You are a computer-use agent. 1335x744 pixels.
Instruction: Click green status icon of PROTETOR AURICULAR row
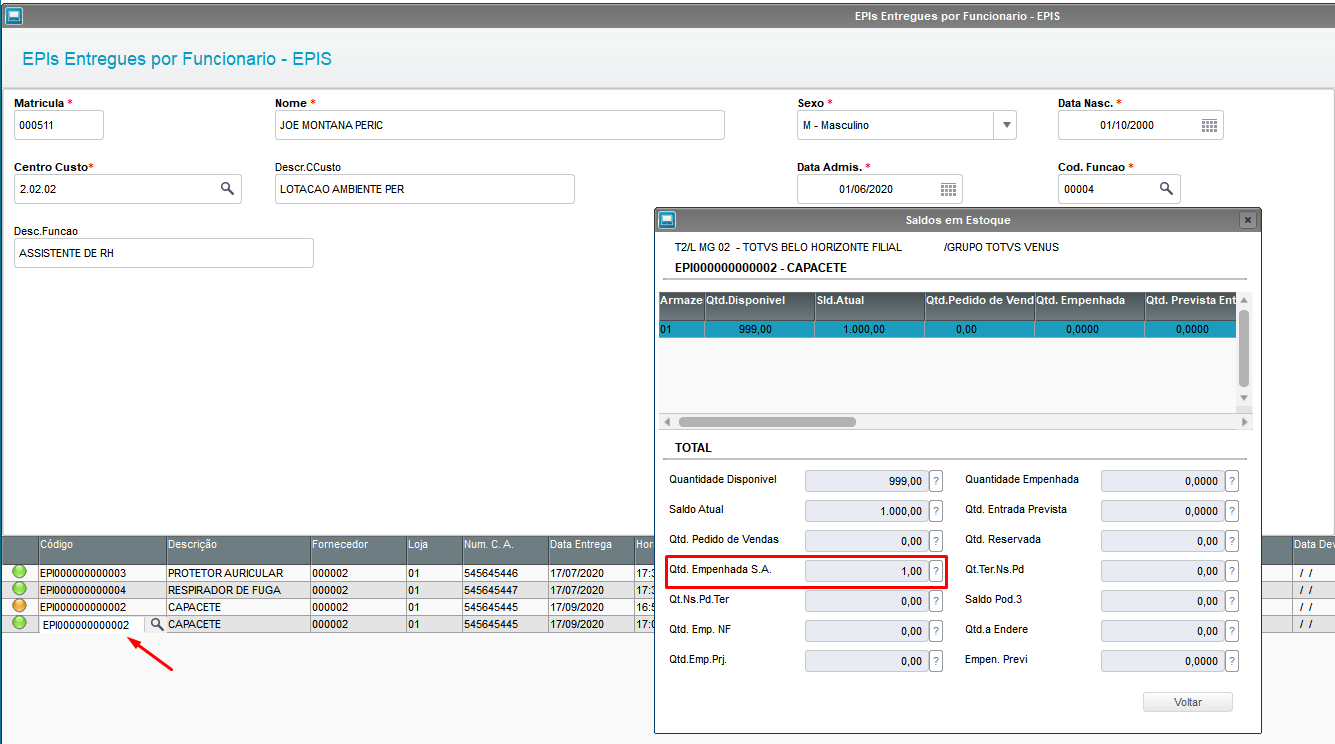19,573
